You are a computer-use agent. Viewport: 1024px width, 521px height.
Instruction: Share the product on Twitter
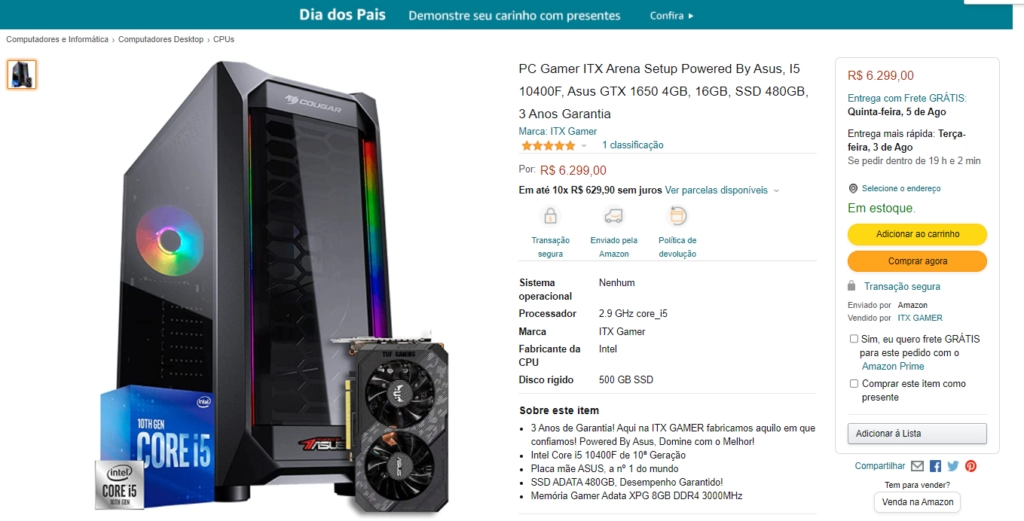[953, 466]
